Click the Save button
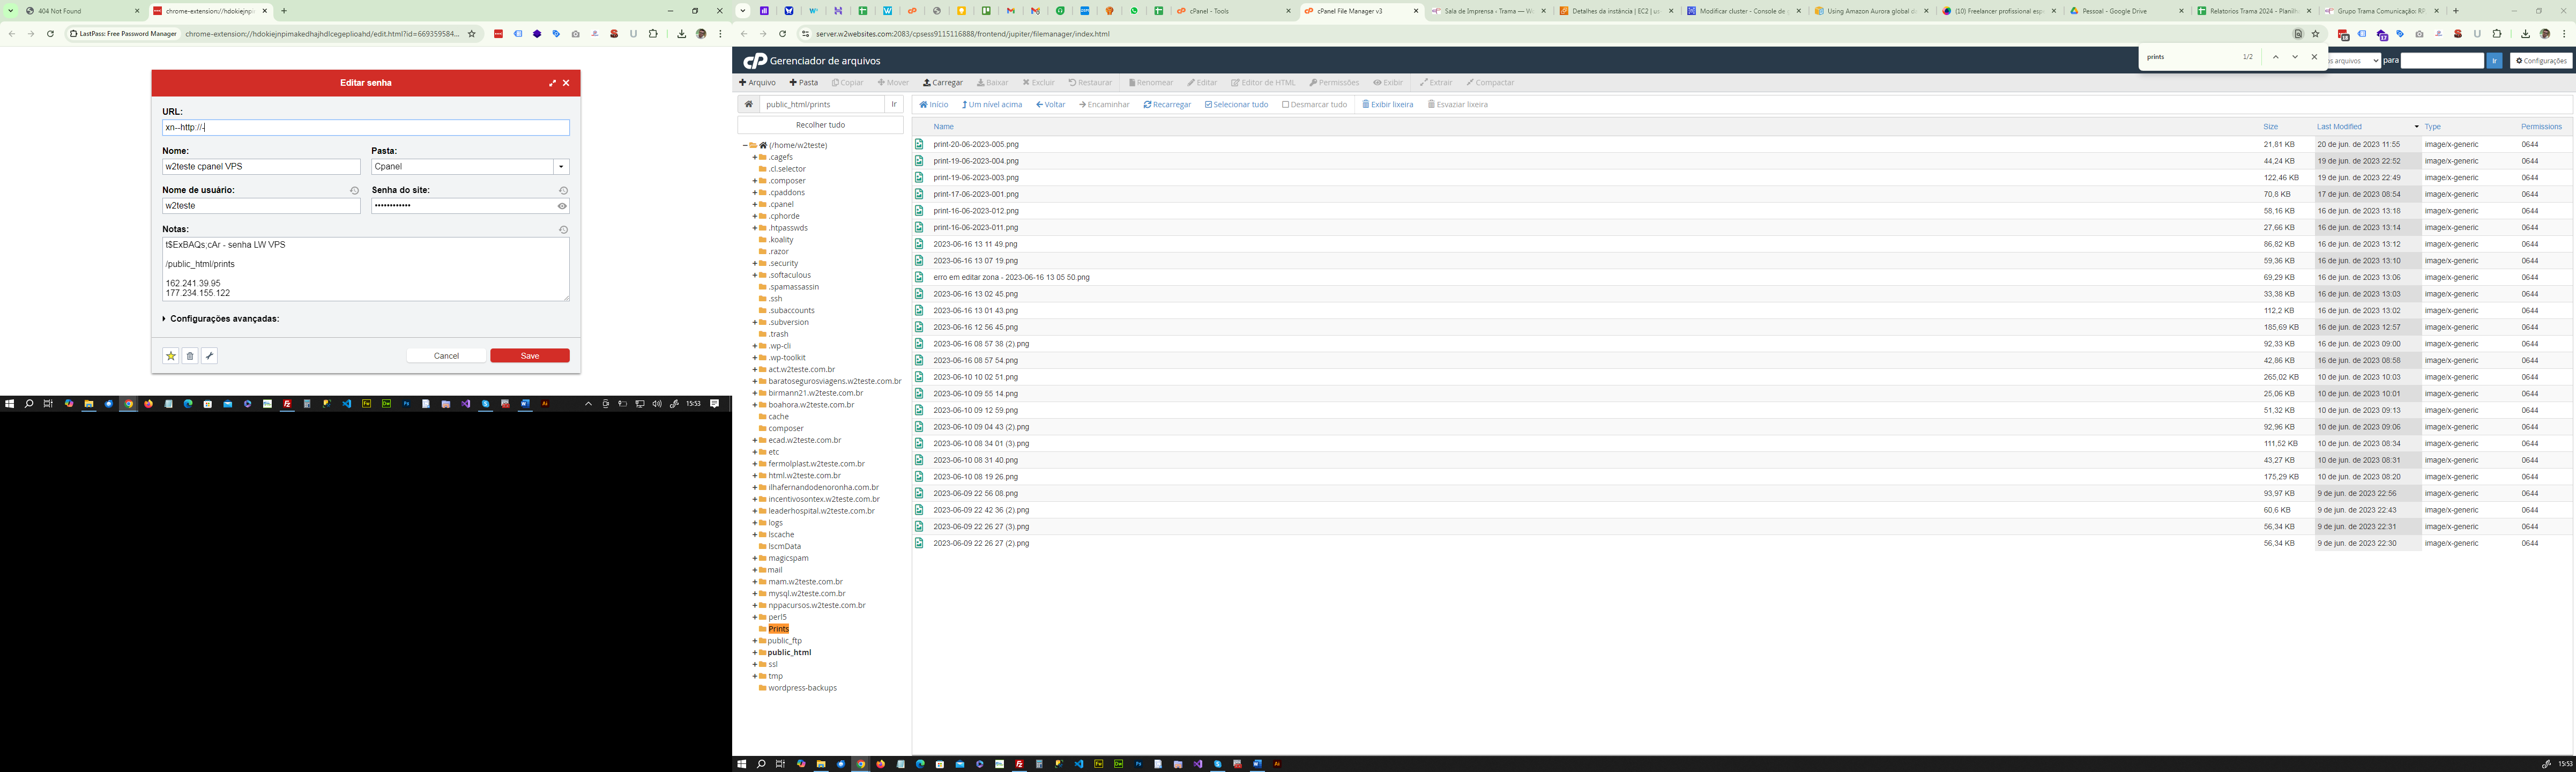This screenshot has width=2576, height=772. pos(530,356)
